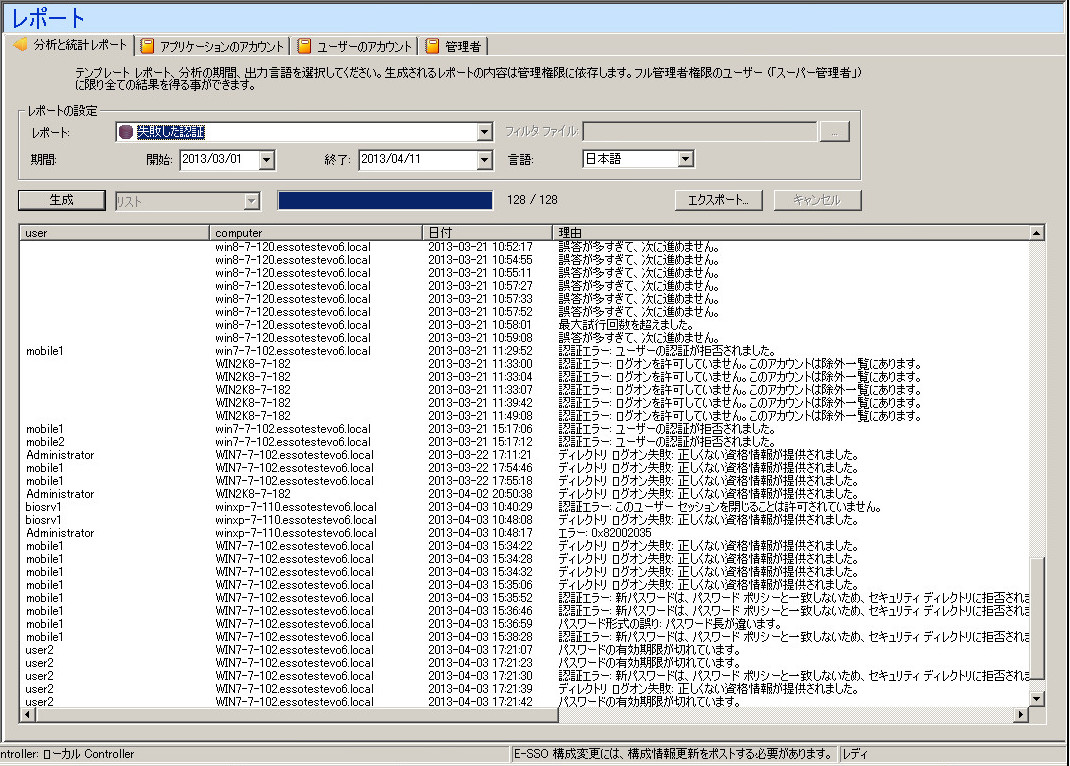Click the エクスポート... button
The image size is (1070, 766).
tap(718, 200)
